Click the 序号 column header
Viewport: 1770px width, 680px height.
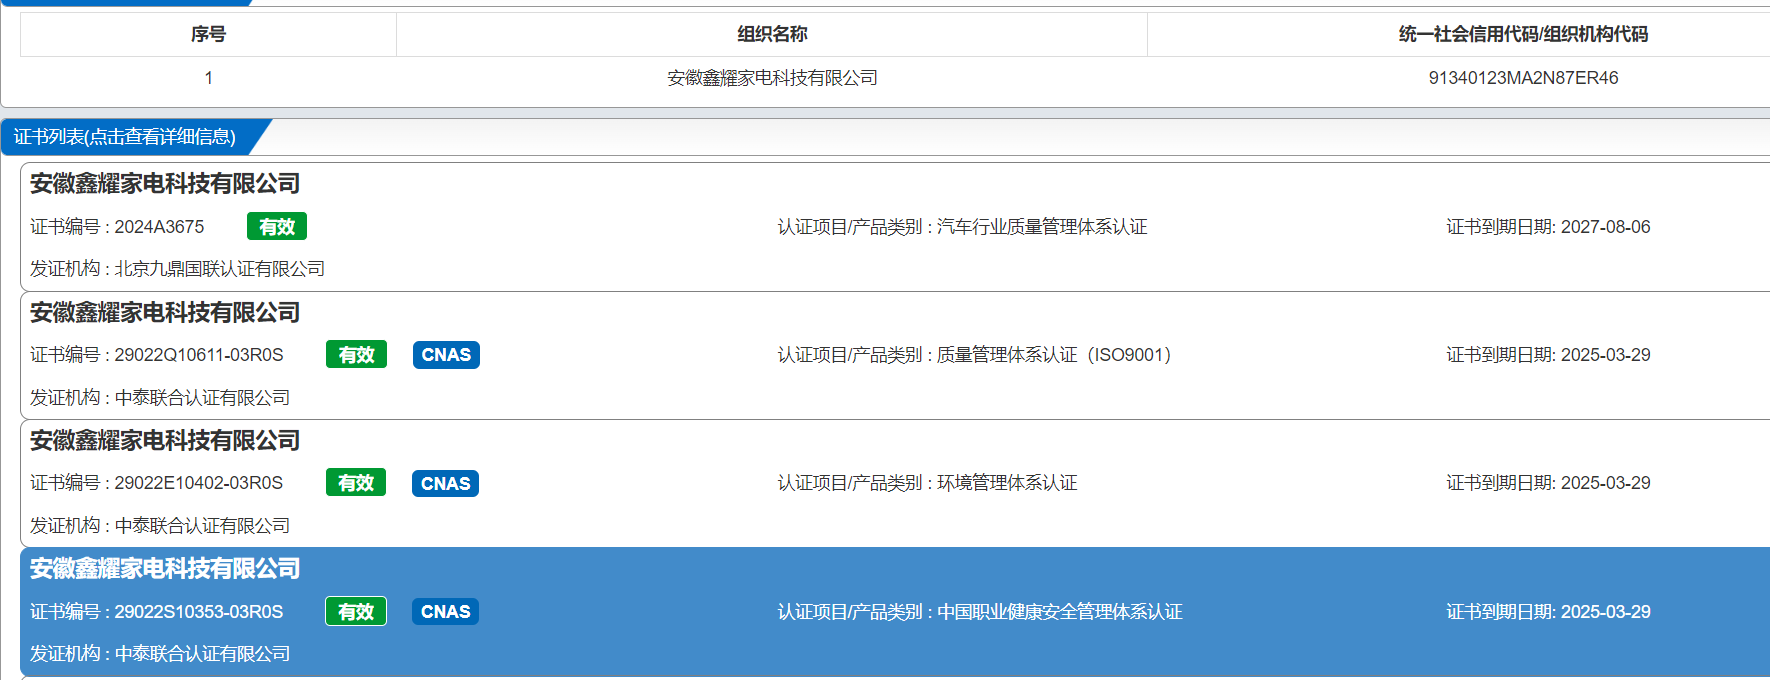pyautogui.click(x=208, y=34)
